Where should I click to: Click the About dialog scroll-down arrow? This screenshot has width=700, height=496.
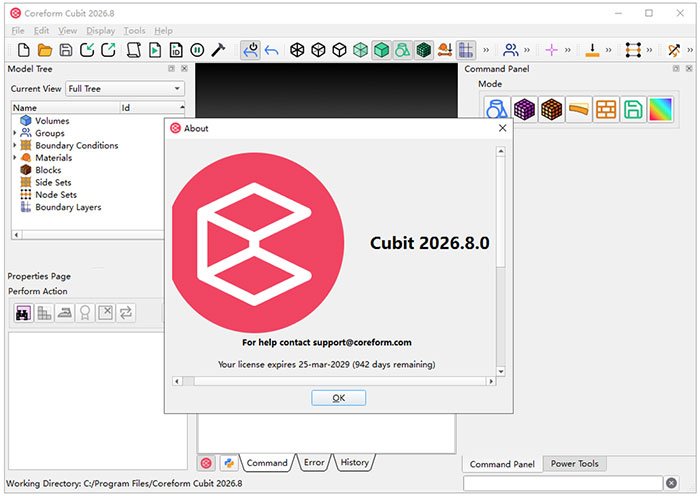[x=500, y=371]
